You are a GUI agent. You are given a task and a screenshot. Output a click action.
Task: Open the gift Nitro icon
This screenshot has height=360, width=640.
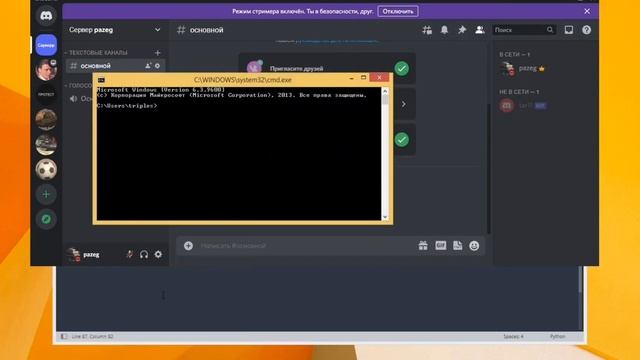pyautogui.click(x=423, y=245)
